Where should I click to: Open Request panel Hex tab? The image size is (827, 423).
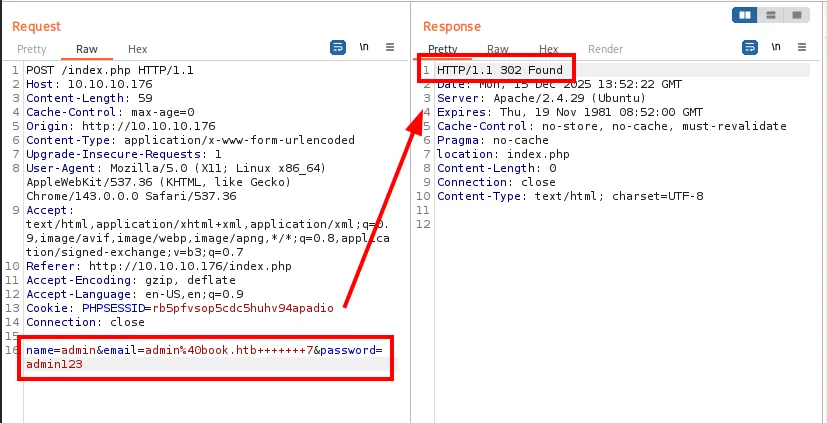click(138, 49)
